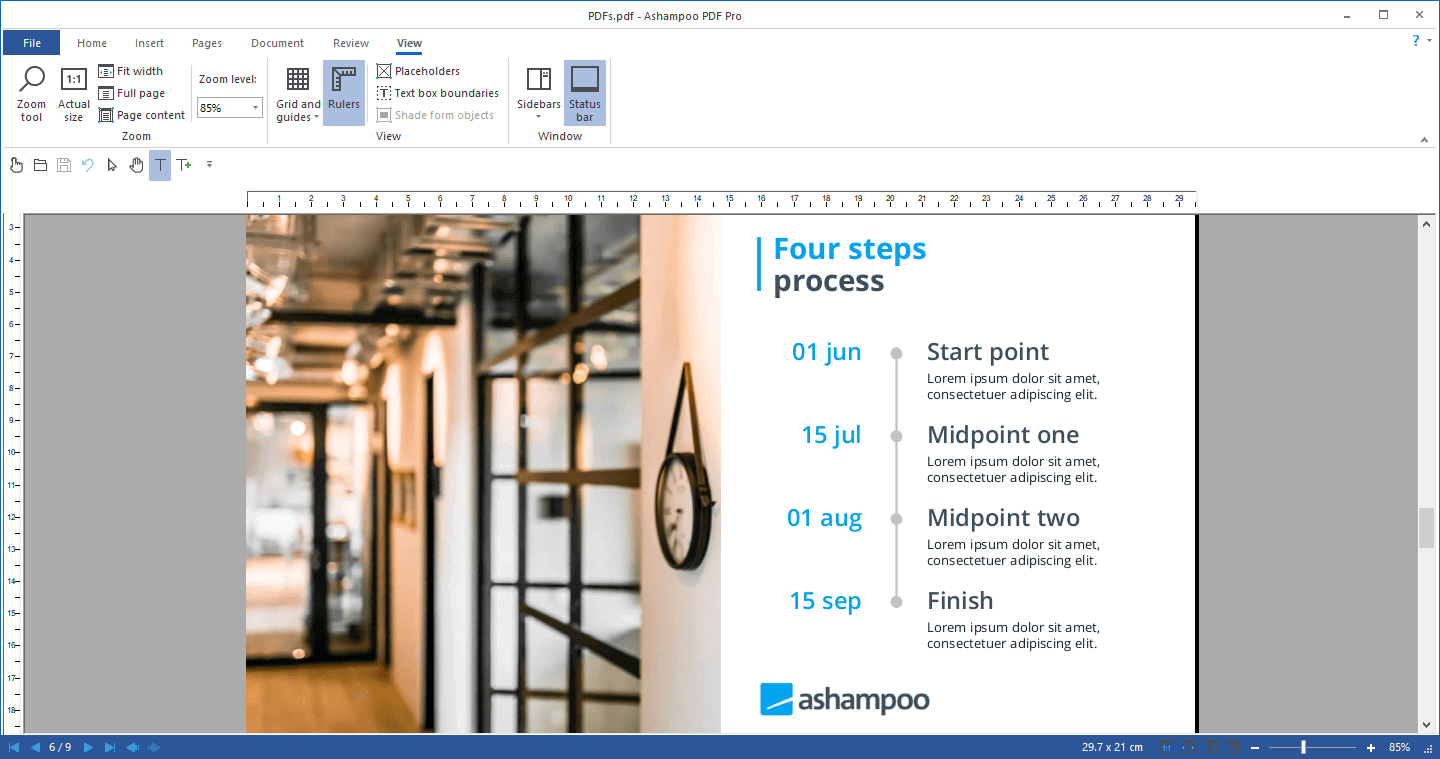Go to the next page arrow

coord(87,746)
